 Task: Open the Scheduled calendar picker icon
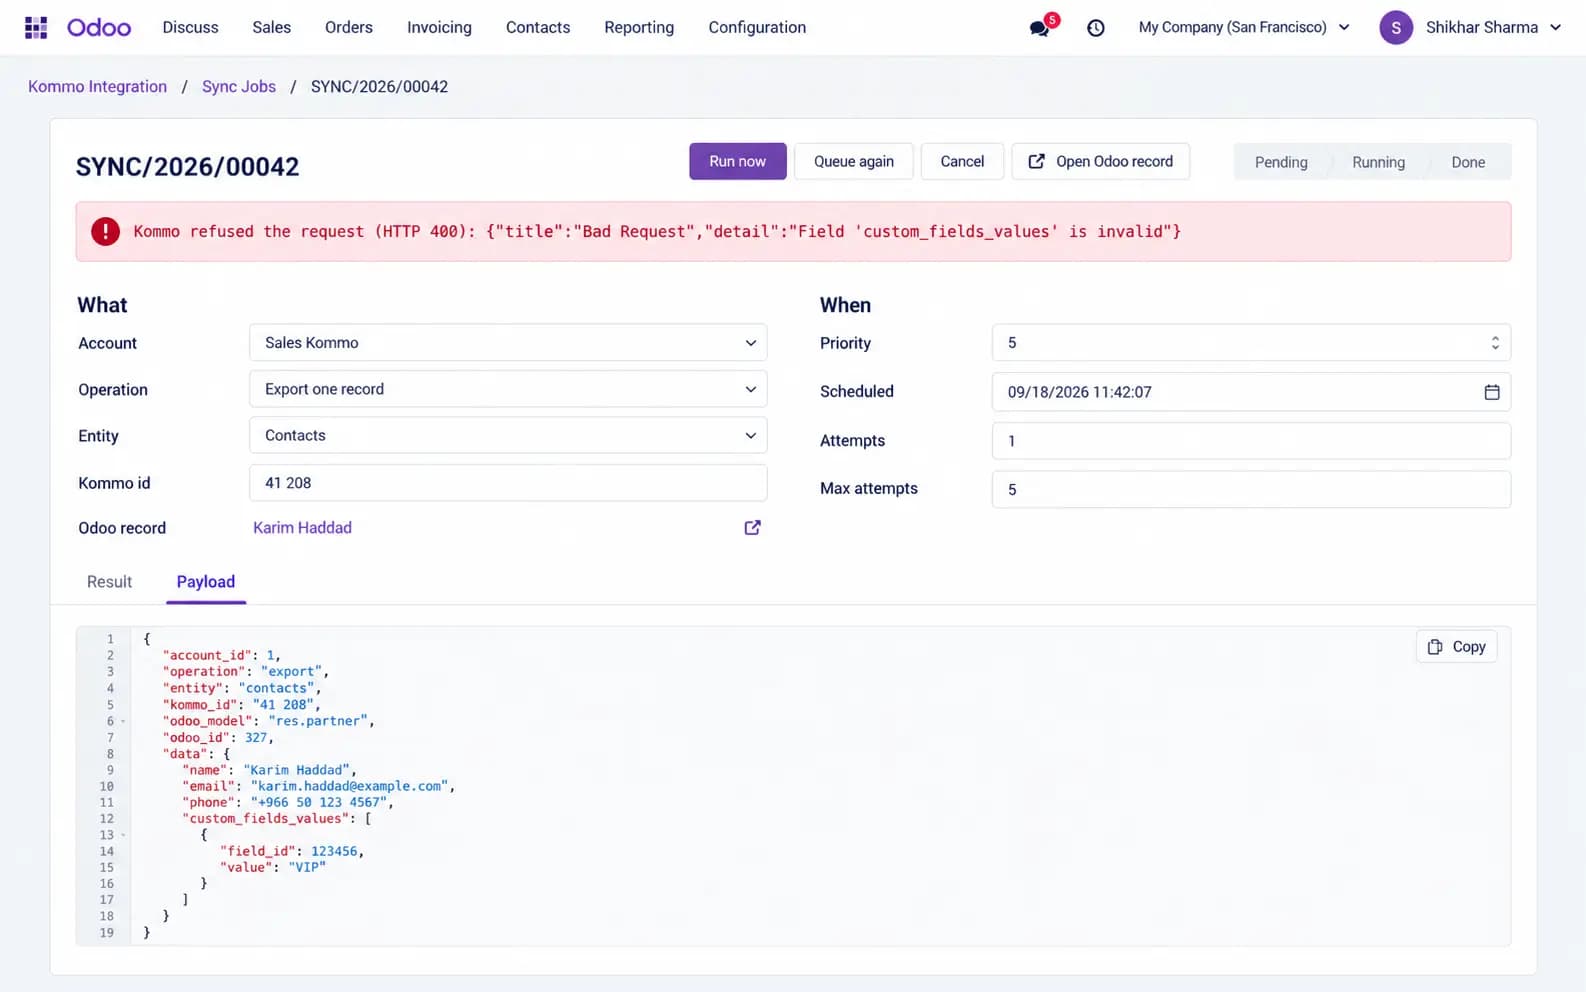coord(1492,392)
